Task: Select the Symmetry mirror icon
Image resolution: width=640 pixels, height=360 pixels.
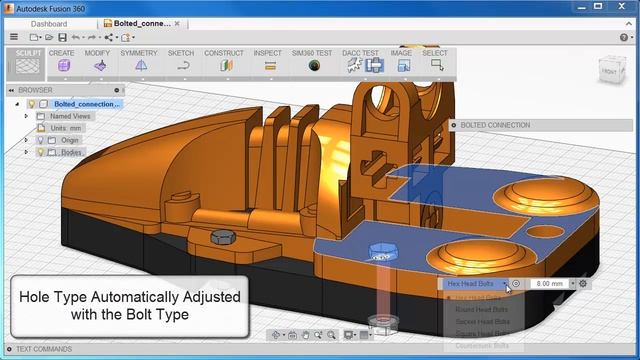Action: coord(141,65)
